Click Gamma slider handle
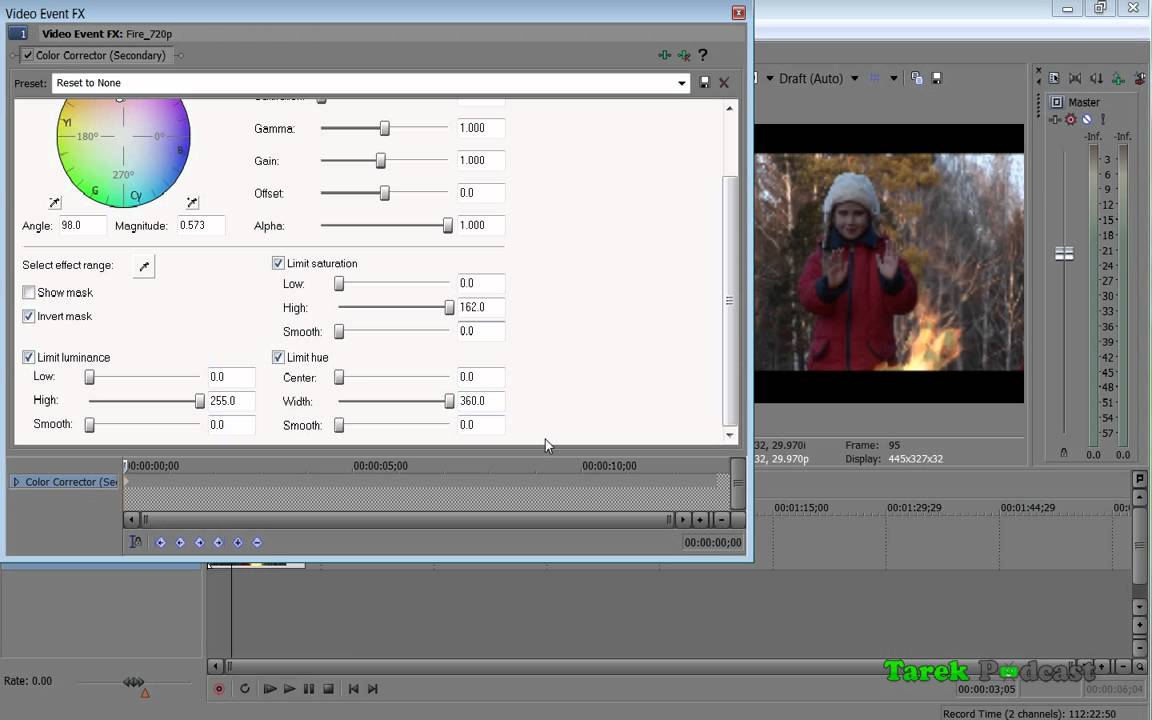The image size is (1152, 720). [384, 129]
